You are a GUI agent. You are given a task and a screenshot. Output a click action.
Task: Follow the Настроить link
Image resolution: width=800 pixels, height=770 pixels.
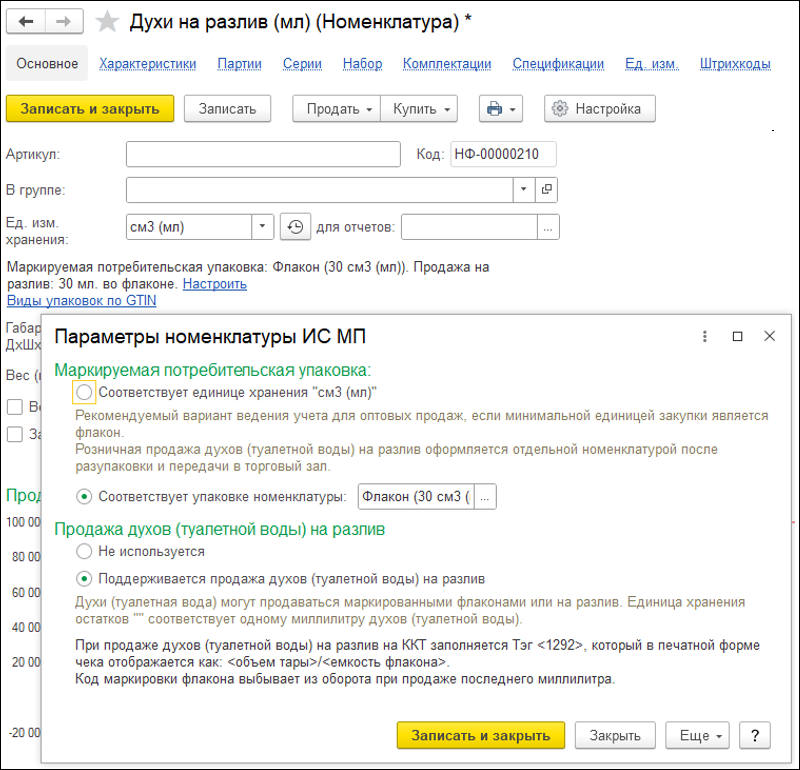tap(215, 284)
